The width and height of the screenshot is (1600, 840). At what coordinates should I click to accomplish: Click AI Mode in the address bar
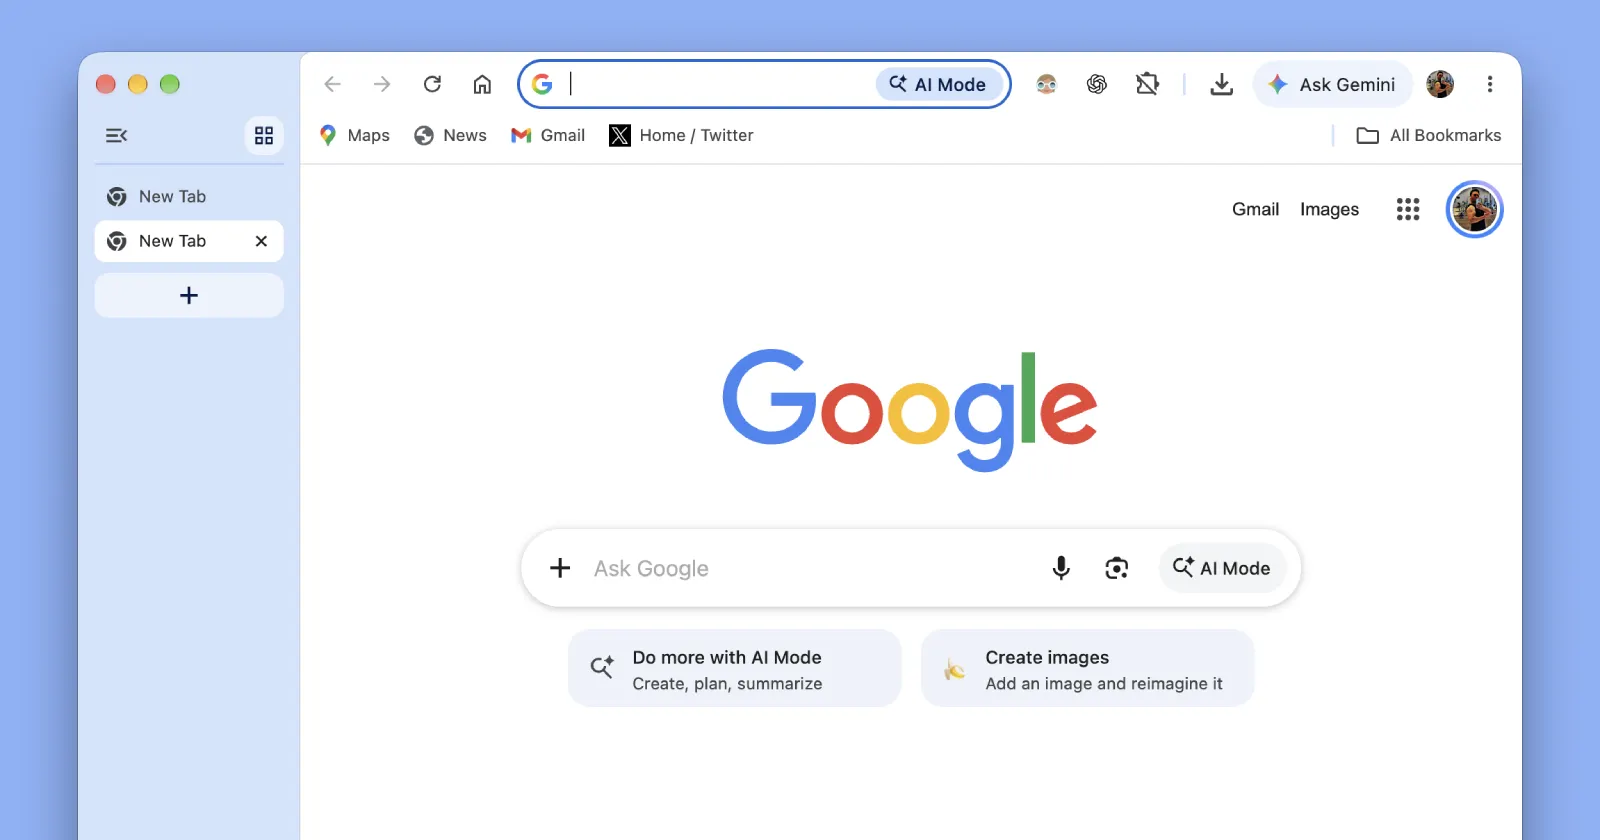pyautogui.click(x=938, y=84)
